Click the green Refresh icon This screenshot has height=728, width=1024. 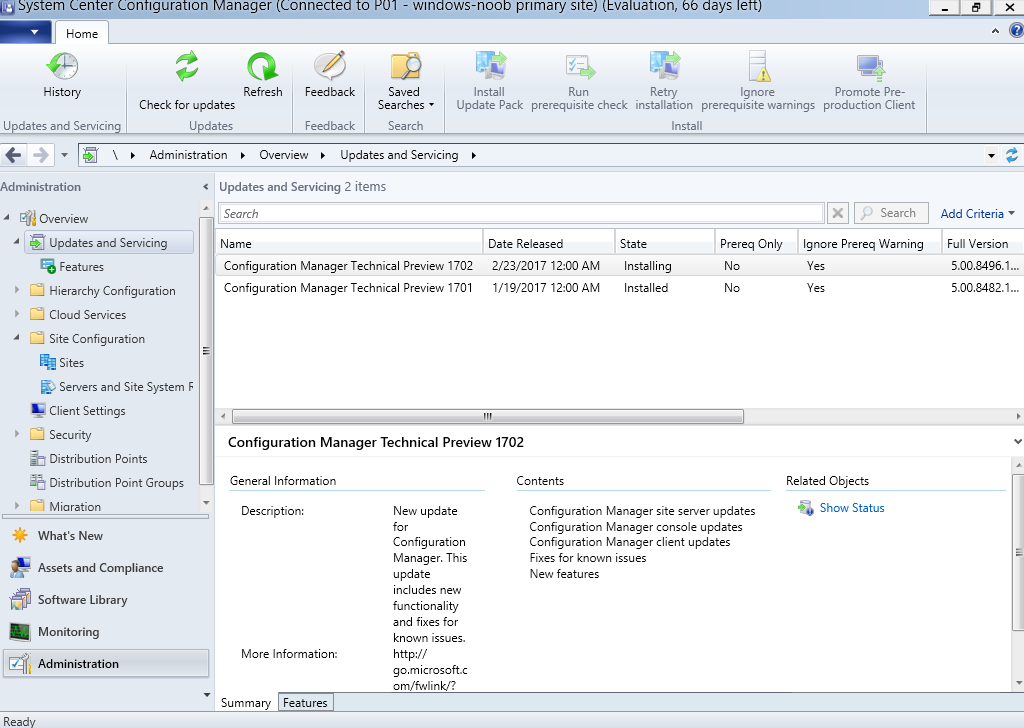click(x=263, y=67)
